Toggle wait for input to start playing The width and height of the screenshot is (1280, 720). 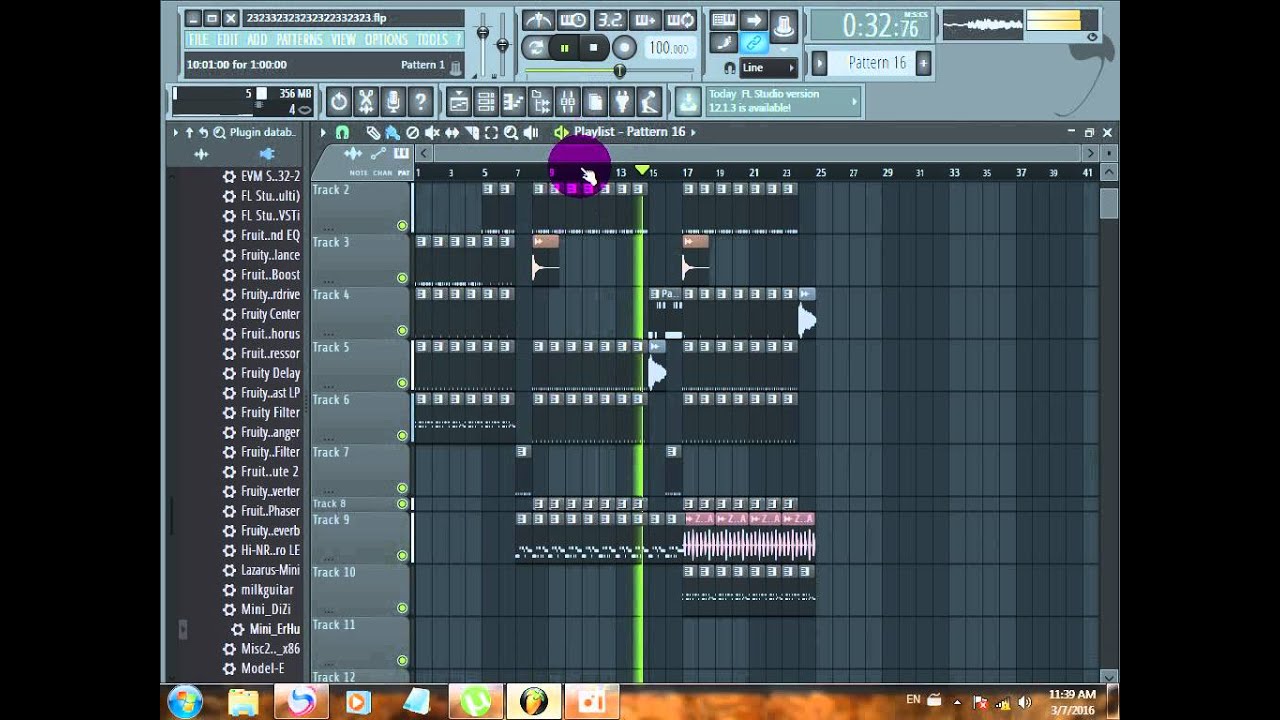[573, 20]
